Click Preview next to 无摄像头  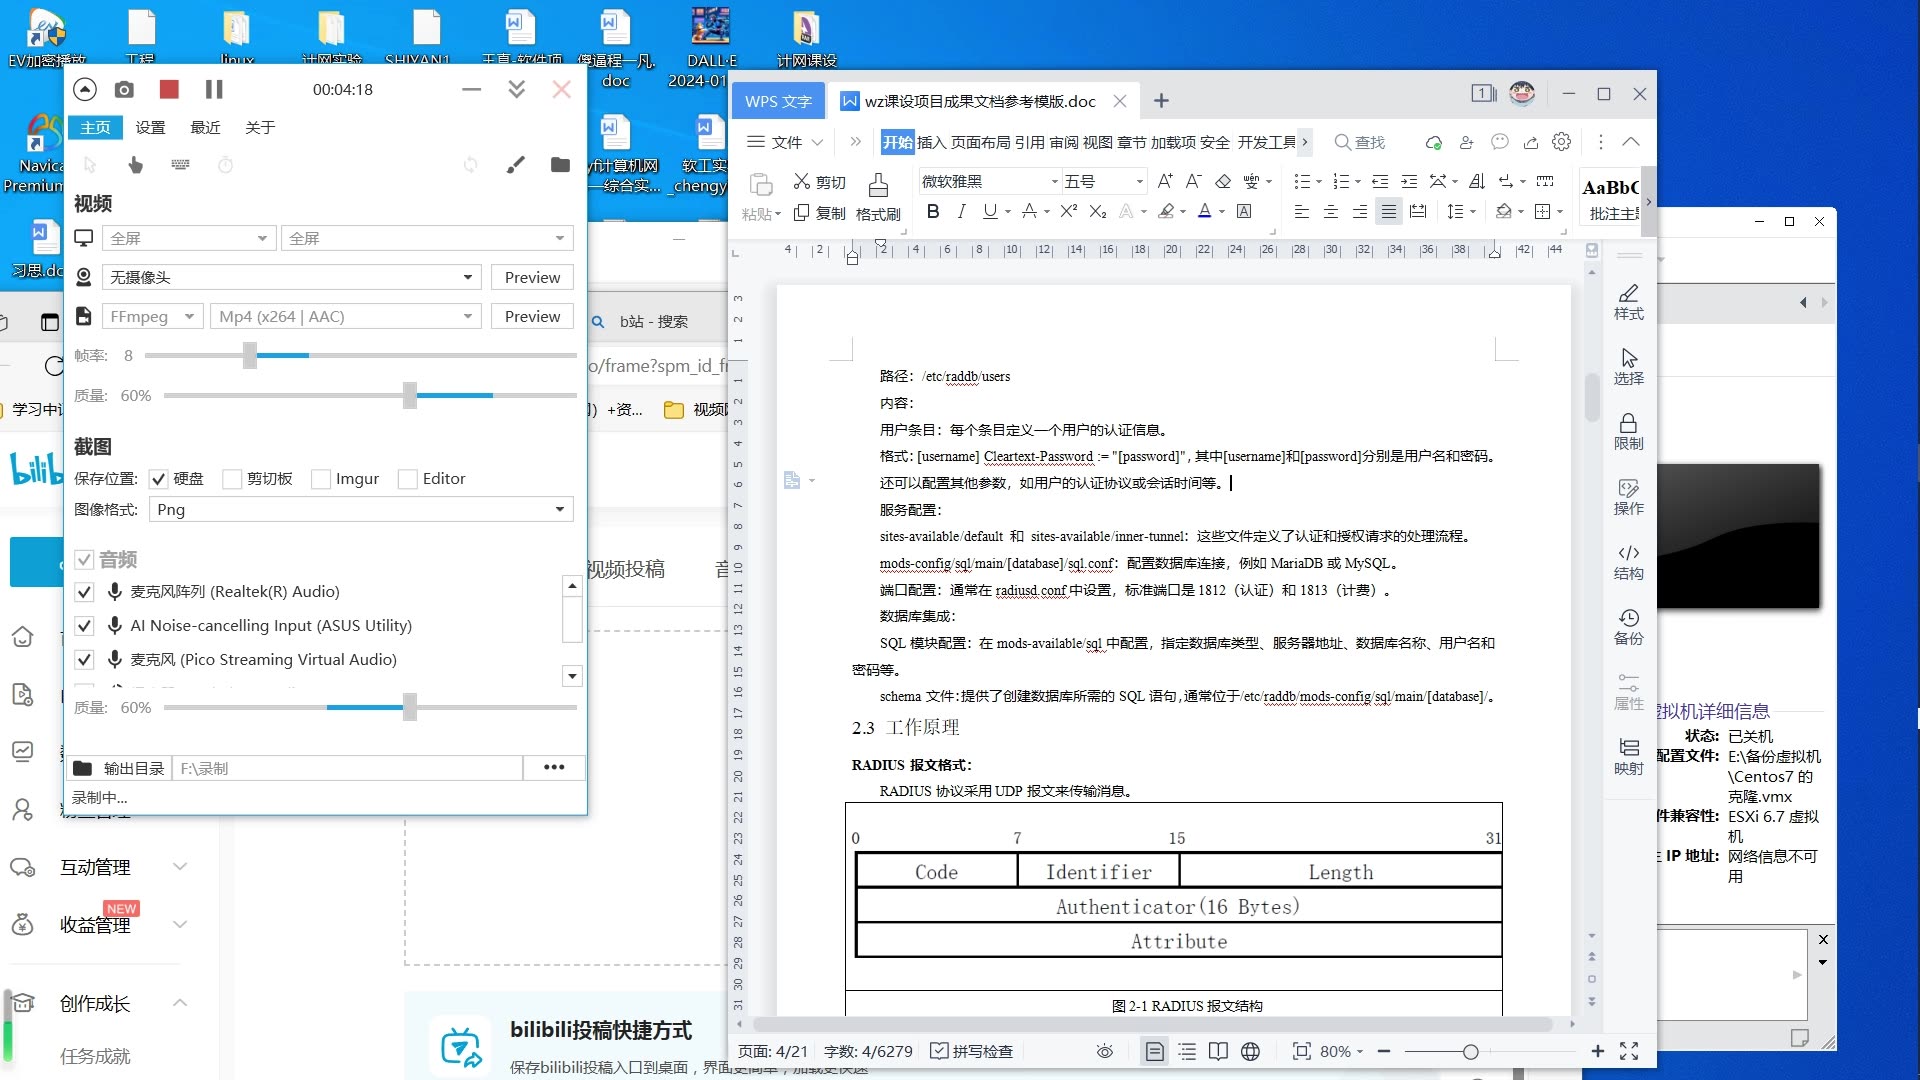pyautogui.click(x=531, y=277)
